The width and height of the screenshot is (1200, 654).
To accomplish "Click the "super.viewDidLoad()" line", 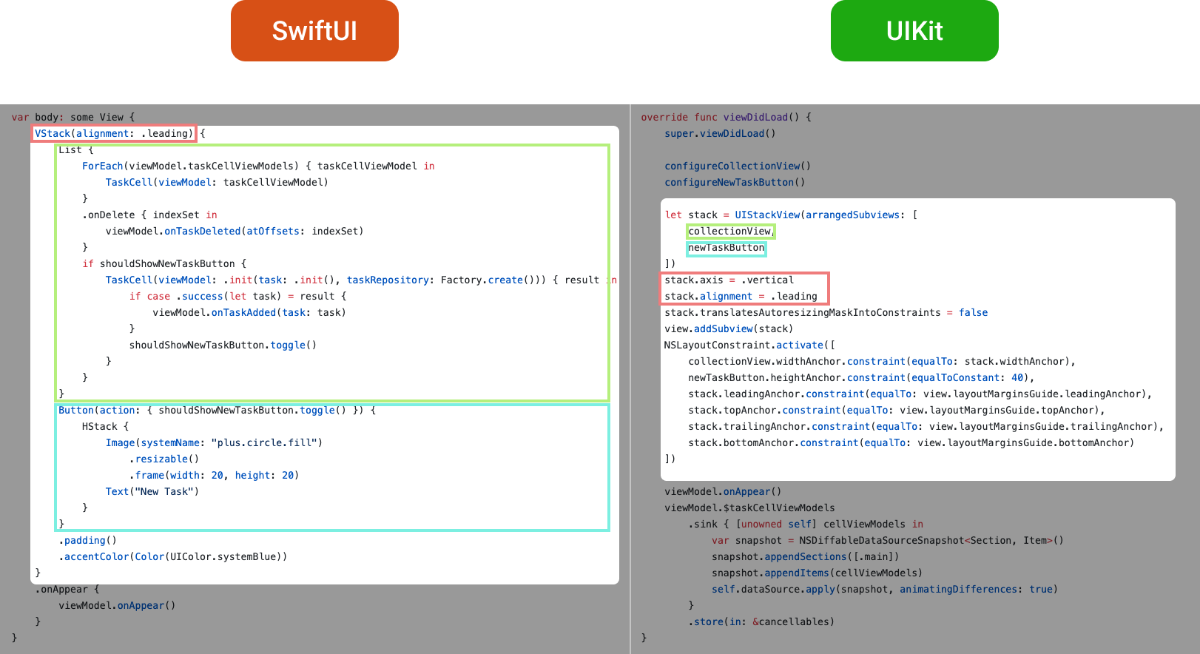I will click(720, 133).
